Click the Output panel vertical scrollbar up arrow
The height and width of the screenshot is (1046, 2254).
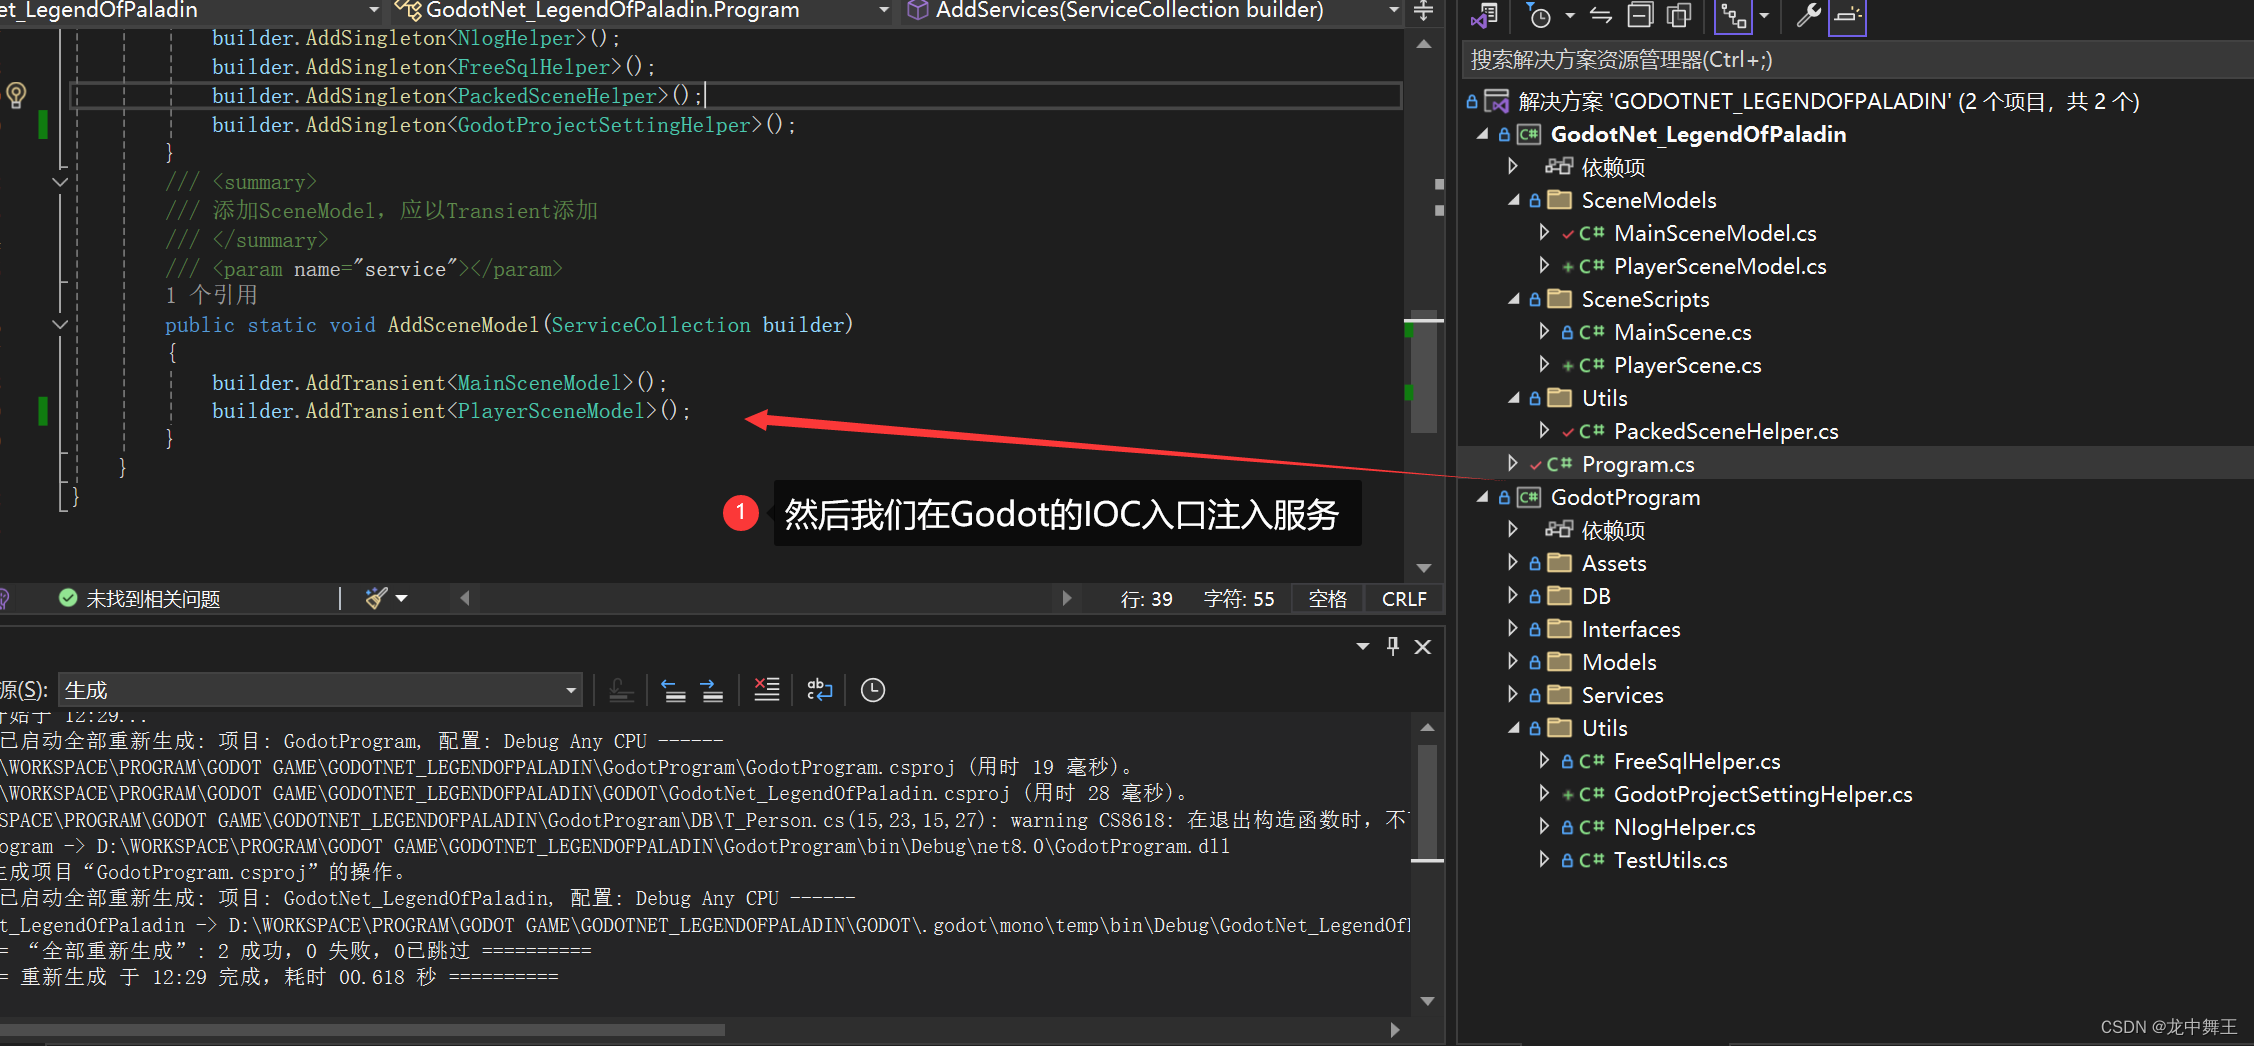[1427, 727]
